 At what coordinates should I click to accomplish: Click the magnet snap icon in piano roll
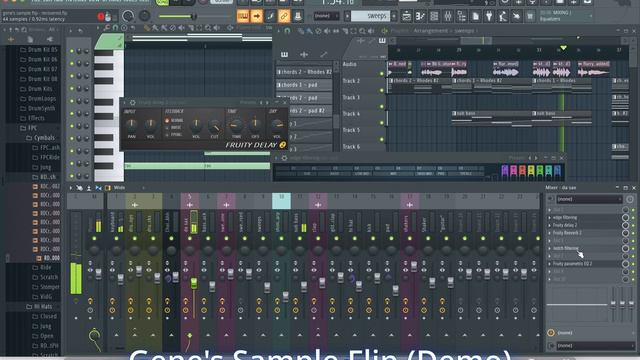116,28
